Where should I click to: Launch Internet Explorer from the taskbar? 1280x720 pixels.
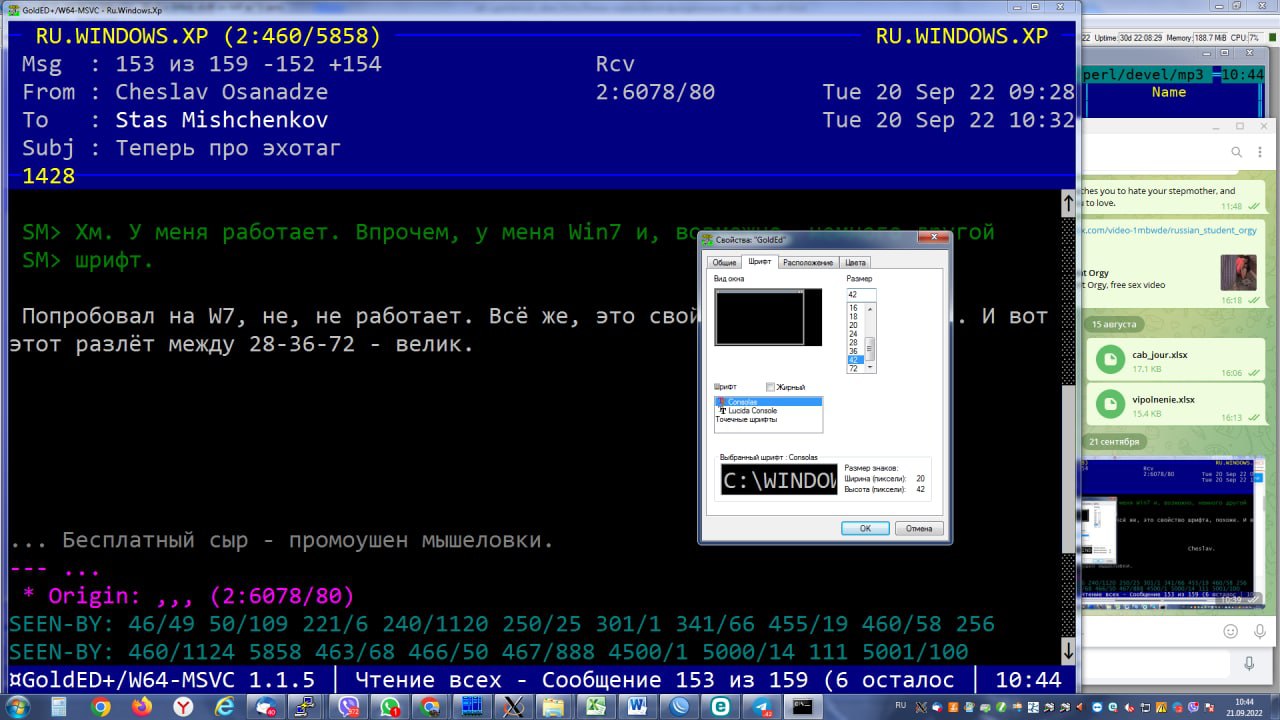coord(225,707)
